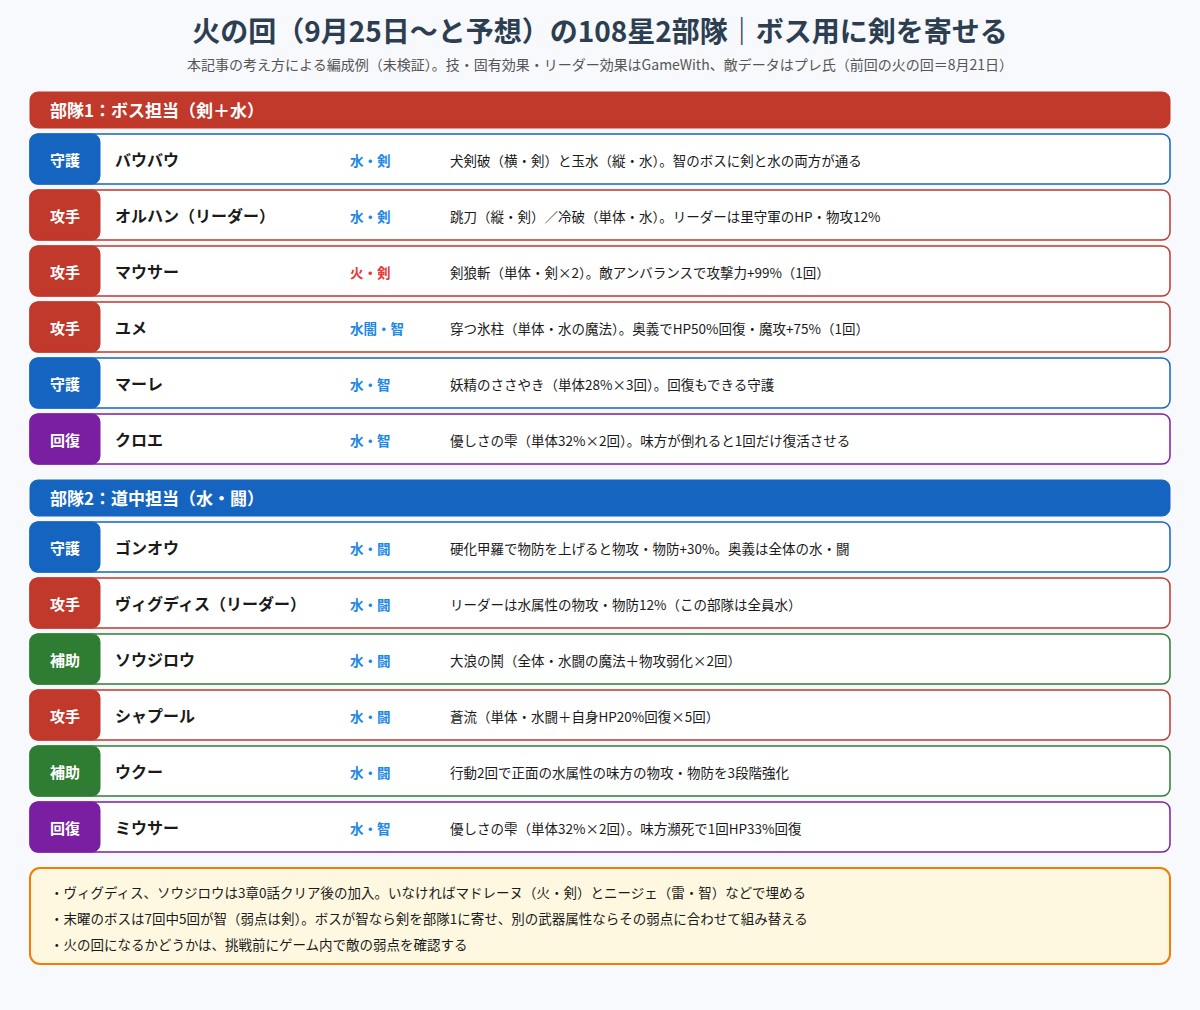The width and height of the screenshot is (1200, 1010).
Task: Click the note starting 木曜のボスは7回中5回が智
Action: pos(428,919)
